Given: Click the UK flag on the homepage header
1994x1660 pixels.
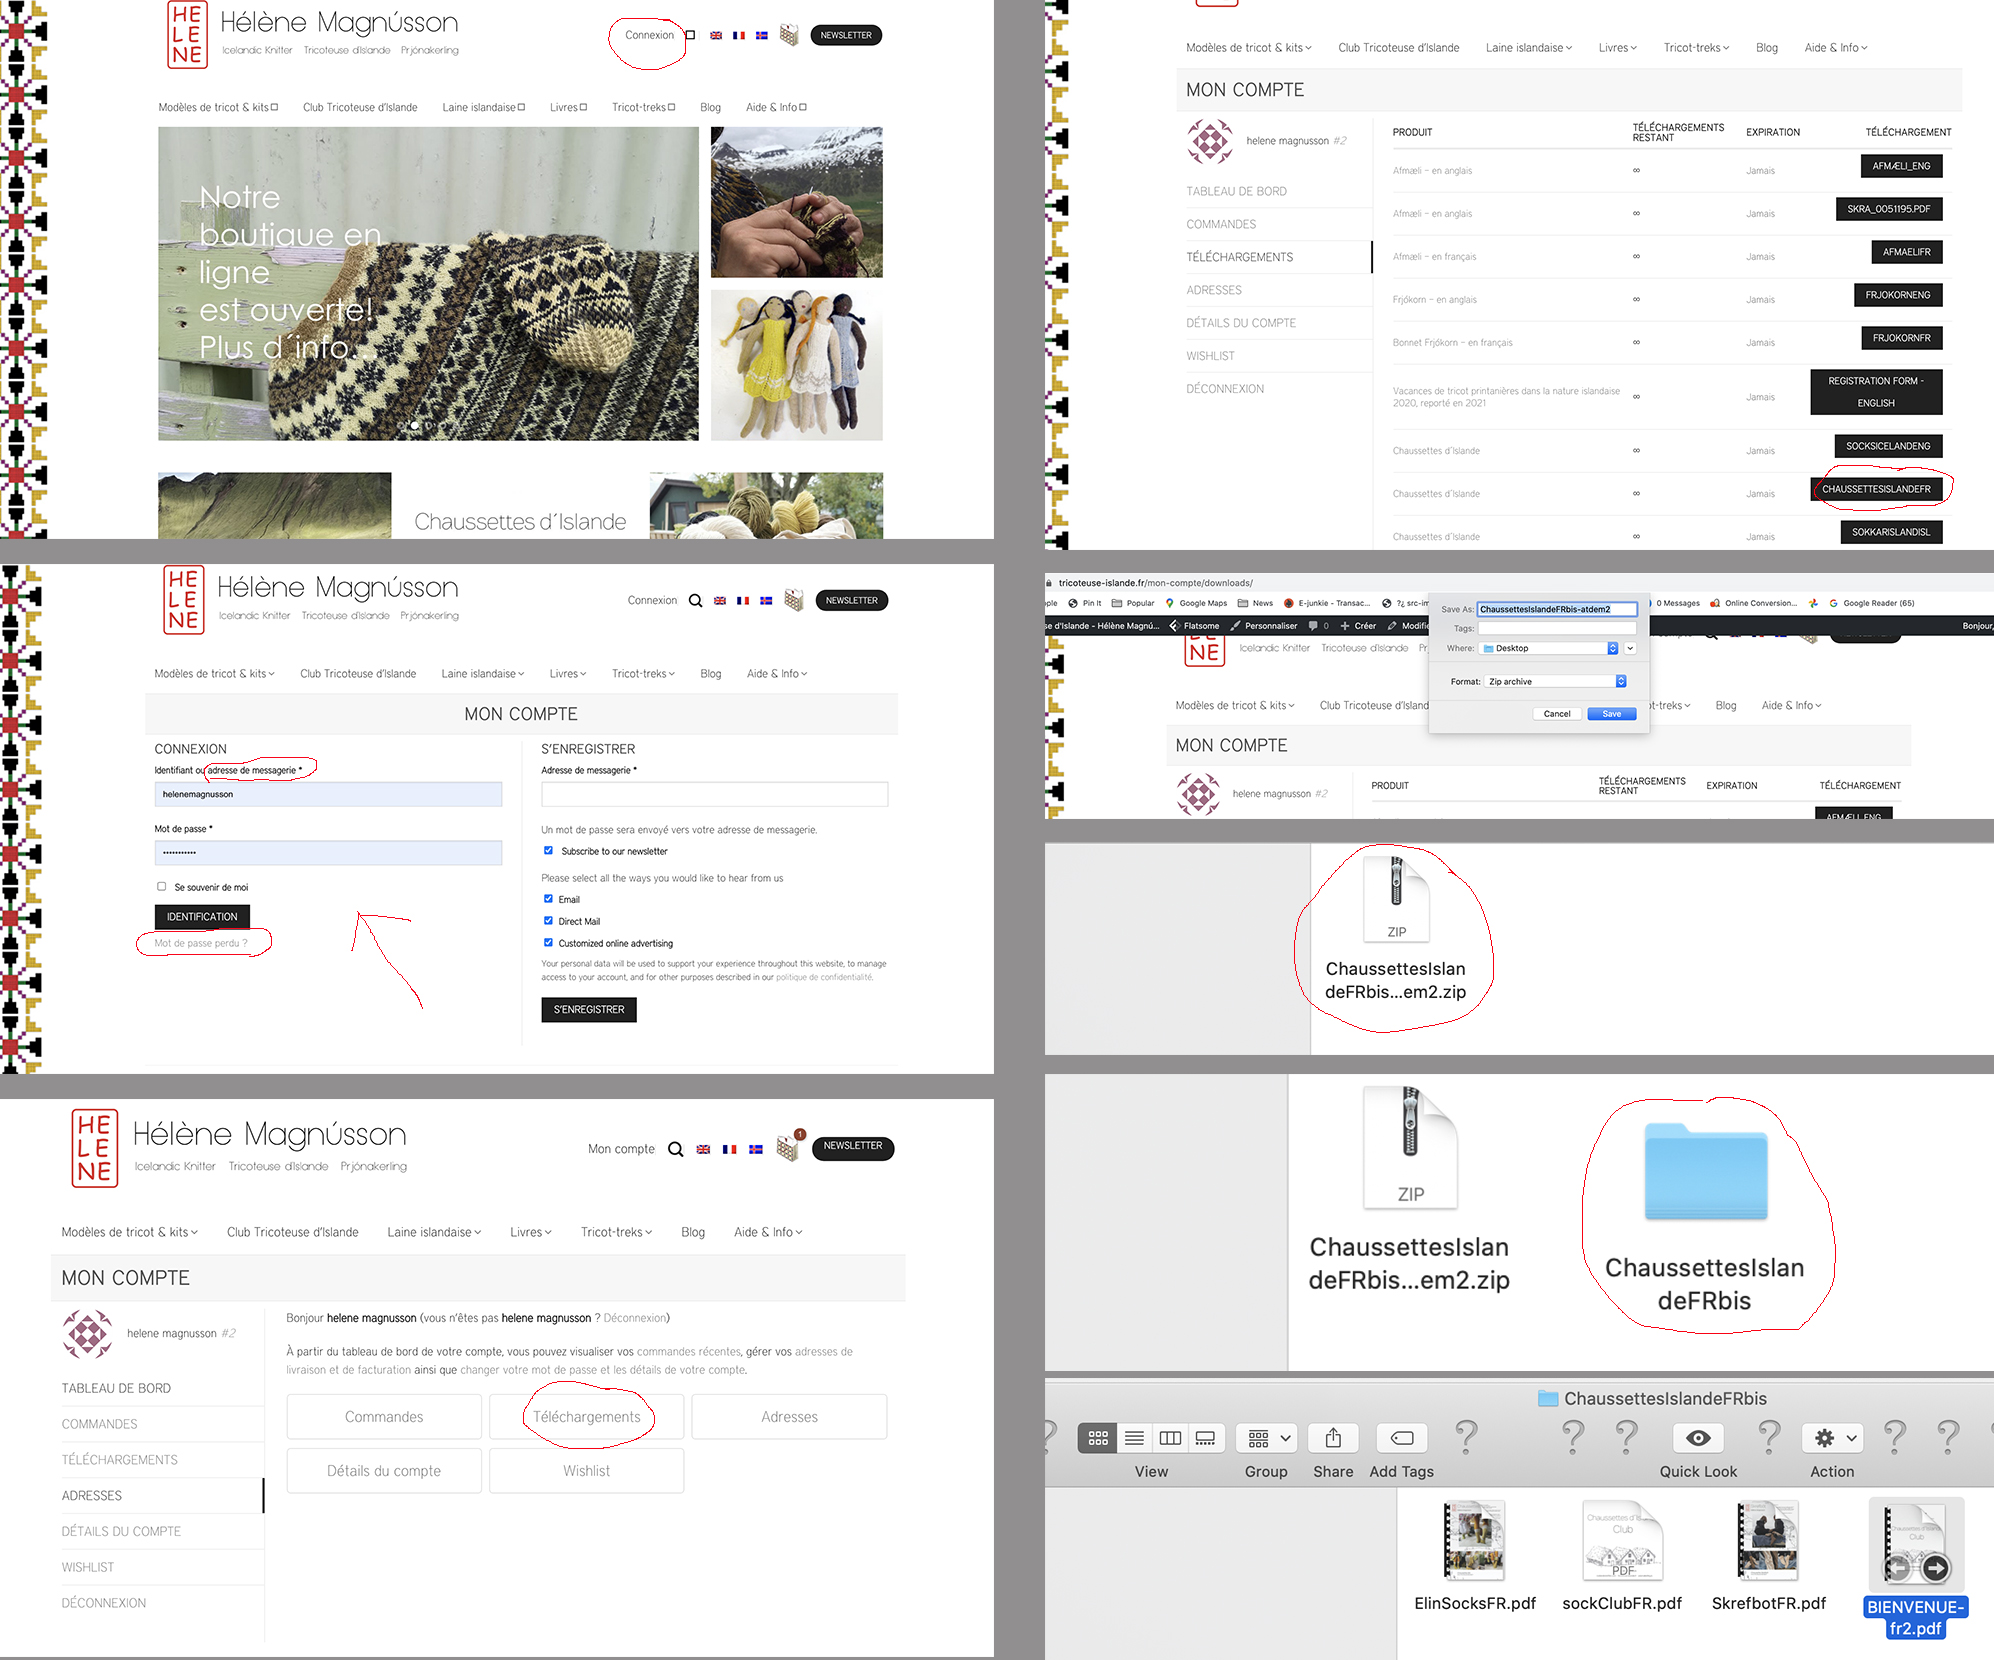Looking at the screenshot, I should pyautogui.click(x=716, y=35).
